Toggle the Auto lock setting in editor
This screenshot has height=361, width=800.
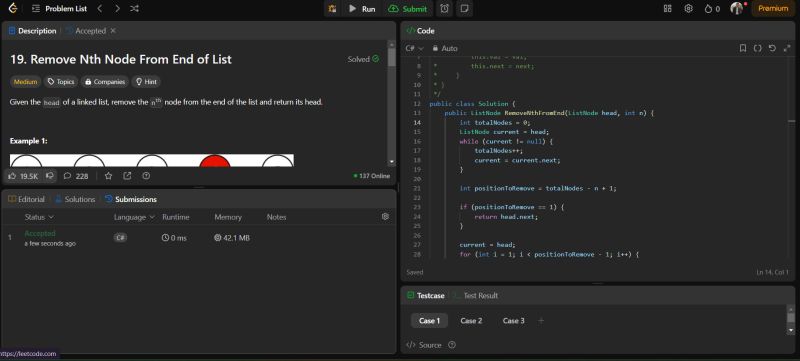445,48
